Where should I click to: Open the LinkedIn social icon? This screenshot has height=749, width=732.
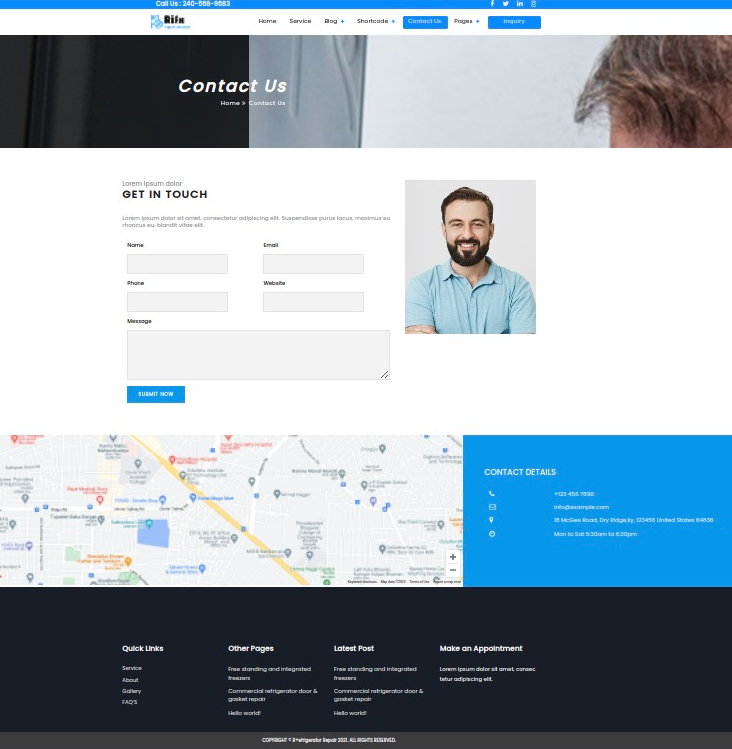519,4
